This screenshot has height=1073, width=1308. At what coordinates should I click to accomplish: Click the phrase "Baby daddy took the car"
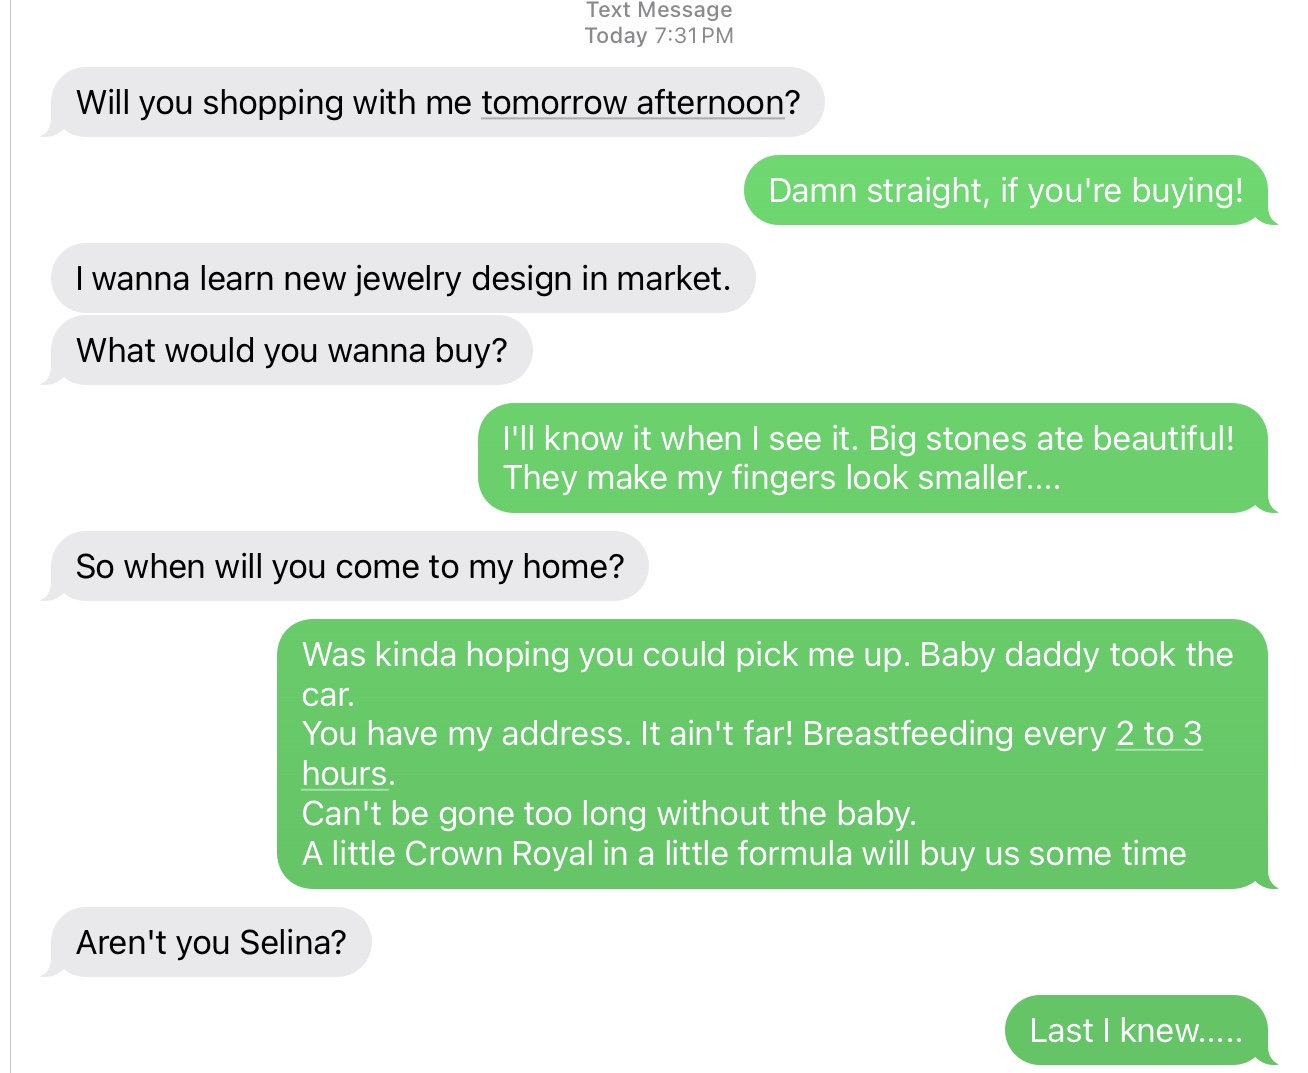click(1076, 655)
